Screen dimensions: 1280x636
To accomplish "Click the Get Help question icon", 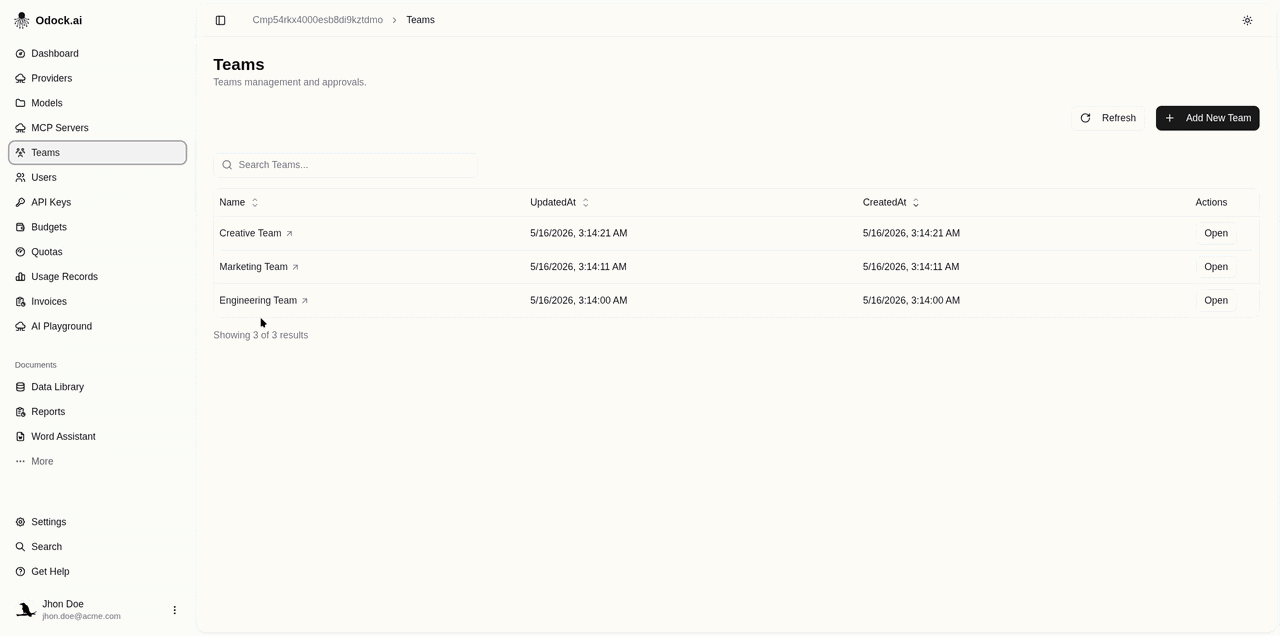I will click(x=20, y=572).
